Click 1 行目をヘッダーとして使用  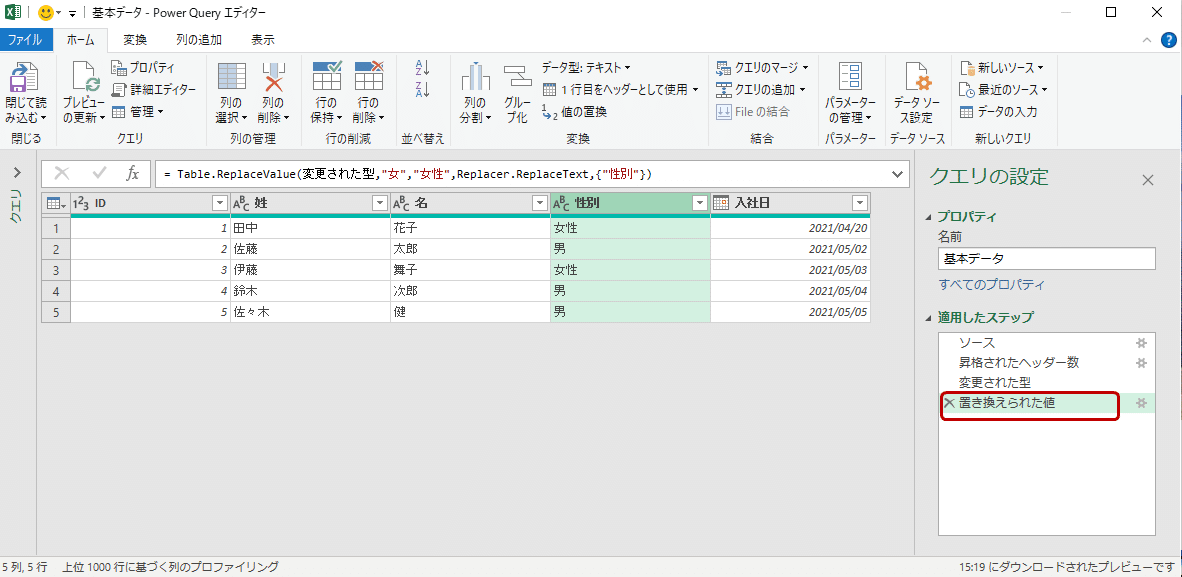620,90
